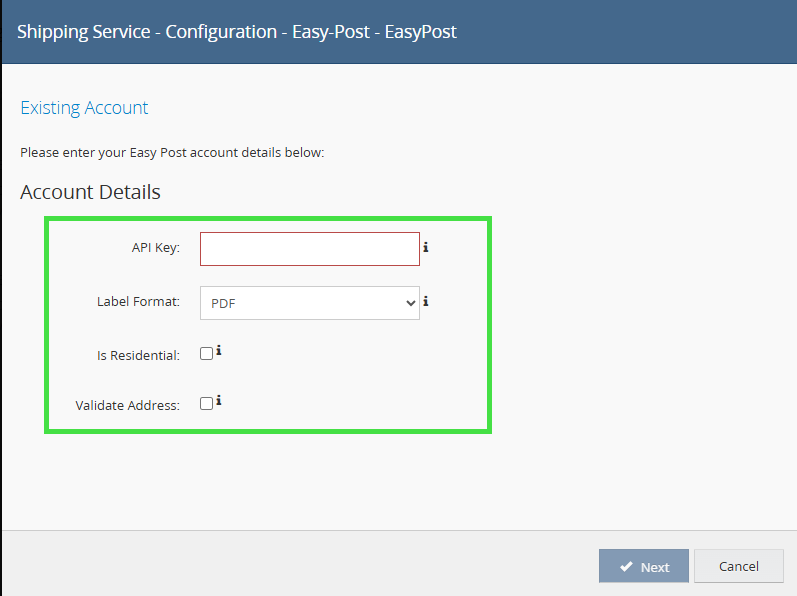Click the Account Details heading

click(90, 192)
